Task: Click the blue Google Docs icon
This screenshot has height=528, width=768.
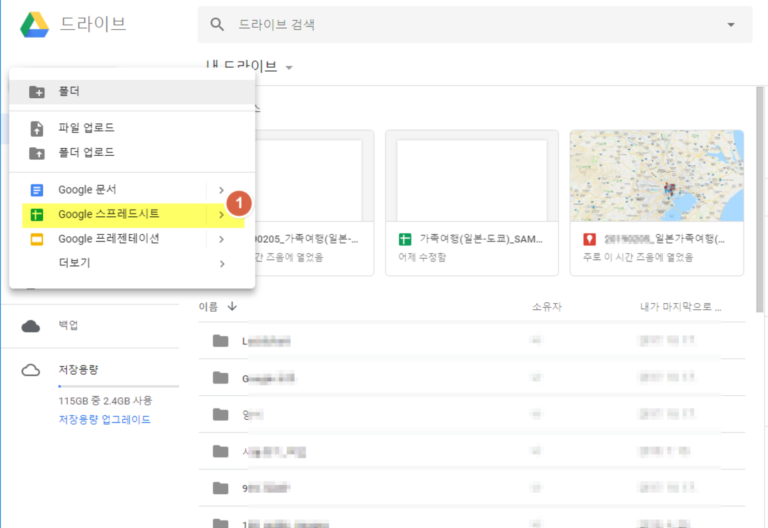Action: [x=37, y=190]
